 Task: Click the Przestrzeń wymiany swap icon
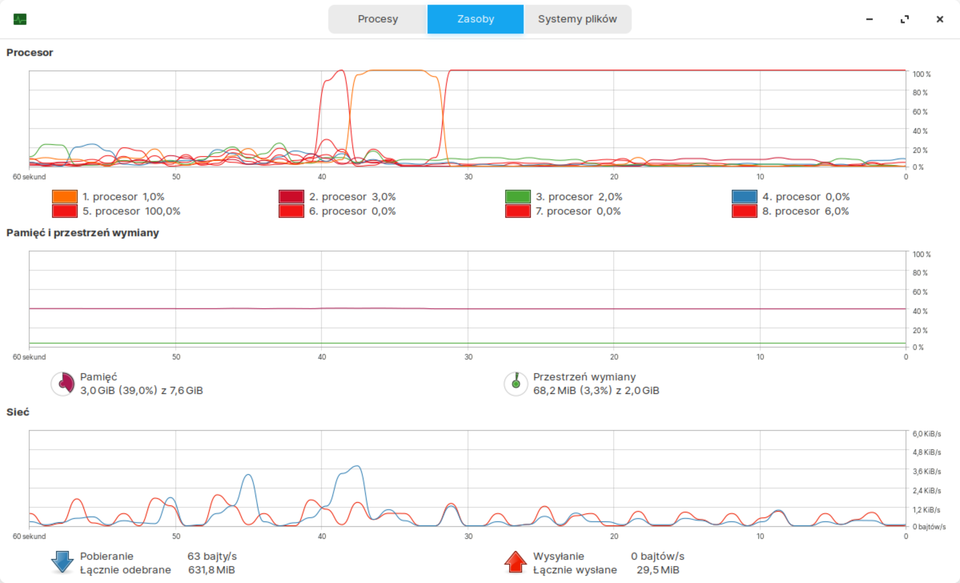click(516, 383)
